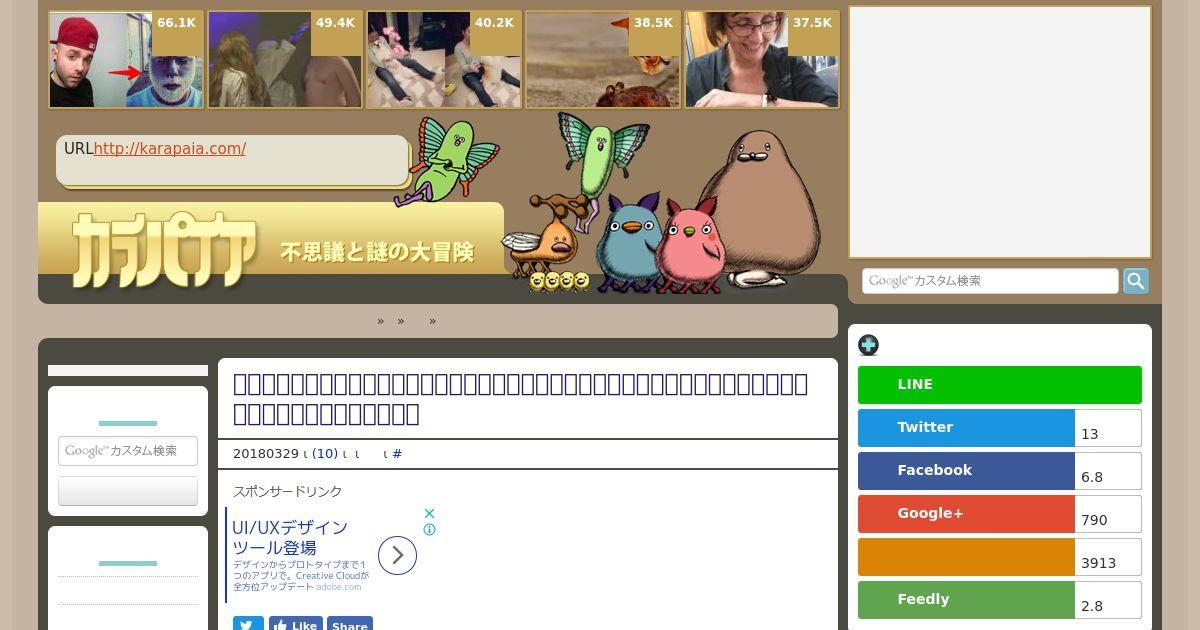This screenshot has width=1200, height=630.
Task: Open the 66.1K thumbnail with red arrow
Action: click(126, 60)
